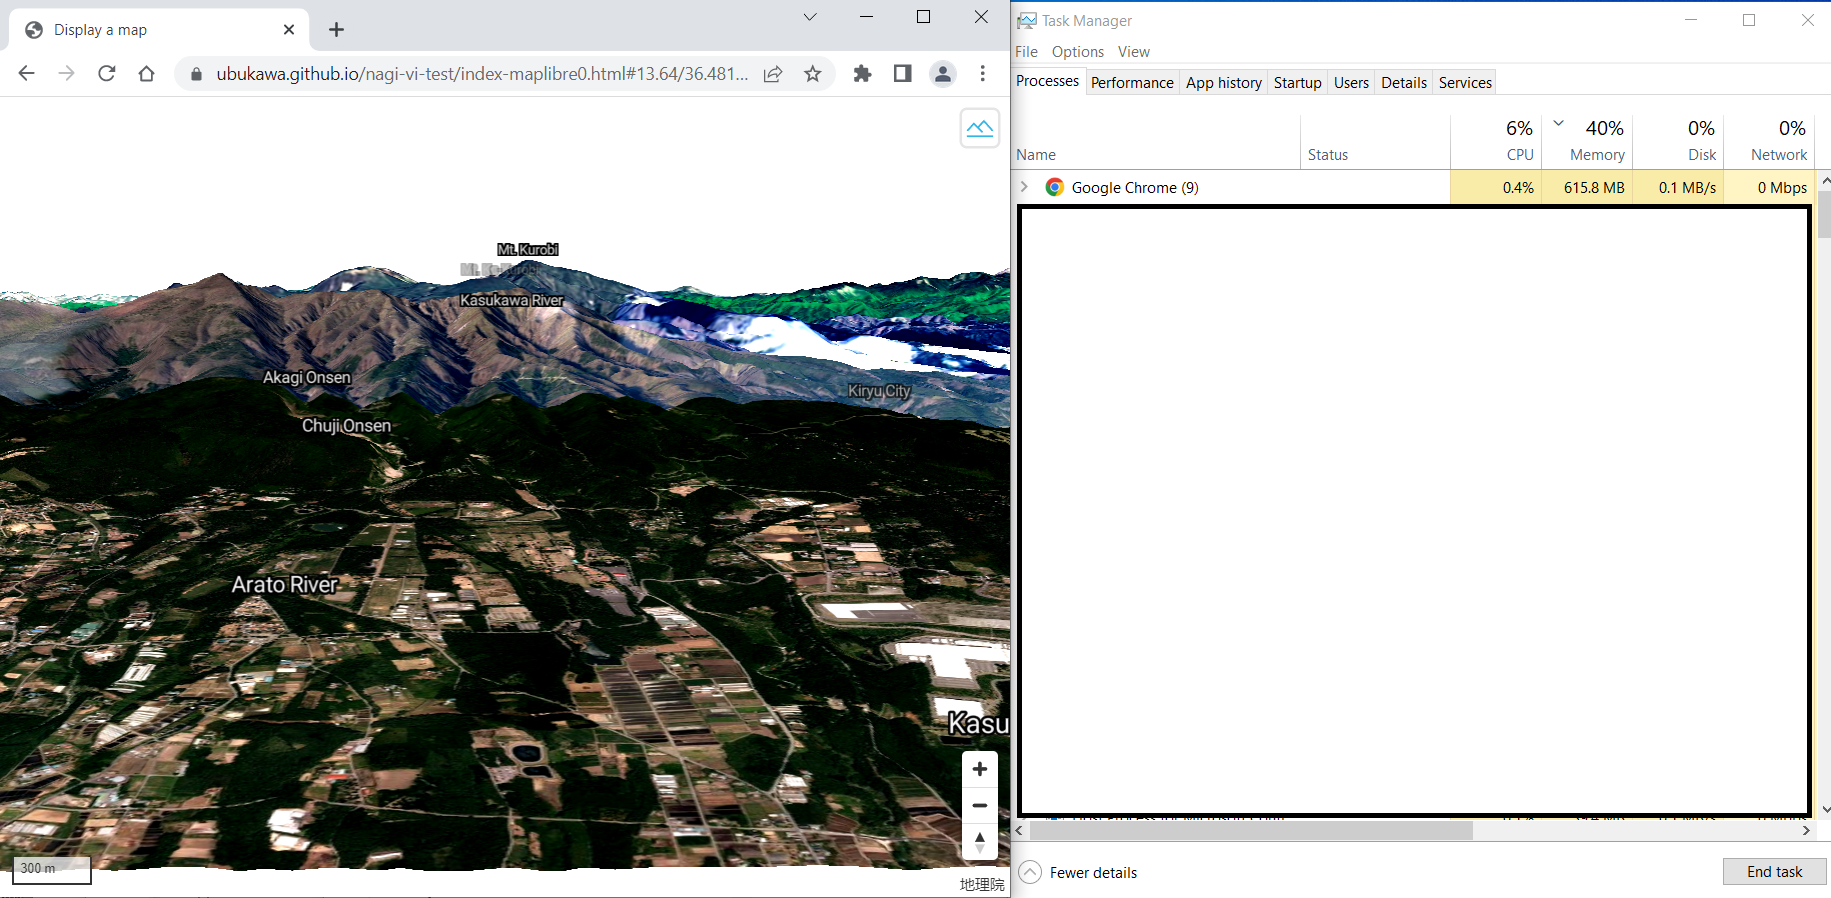Collapse with Fewer details button
The width and height of the screenshot is (1831, 898).
point(1078,872)
